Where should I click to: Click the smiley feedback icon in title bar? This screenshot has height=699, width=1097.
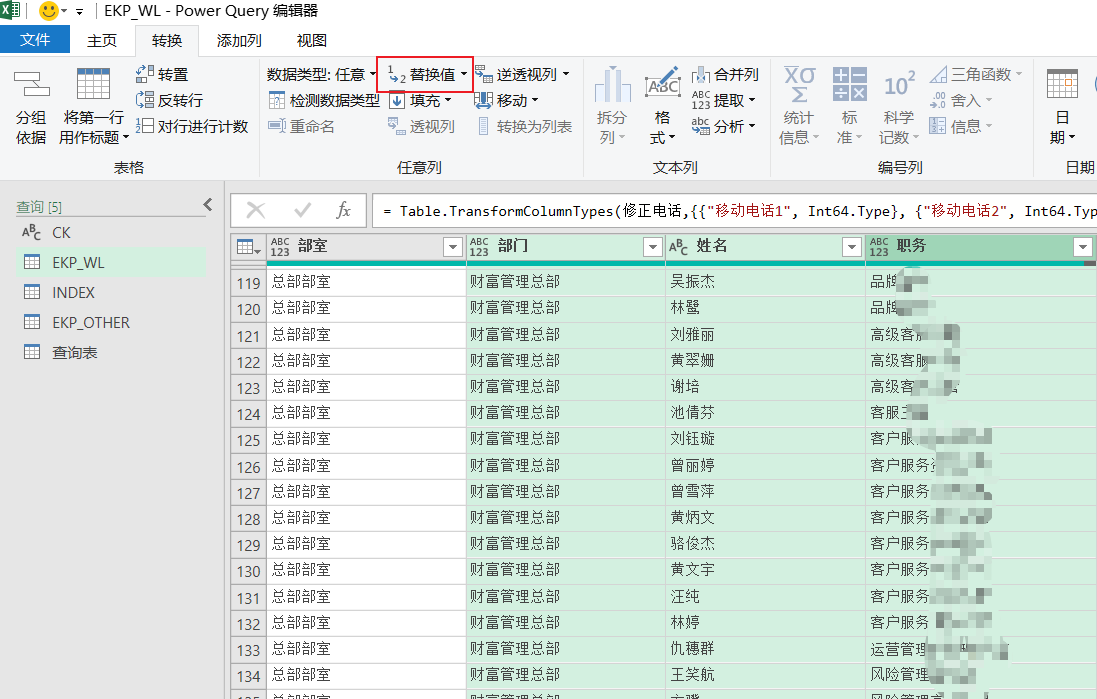(x=48, y=10)
